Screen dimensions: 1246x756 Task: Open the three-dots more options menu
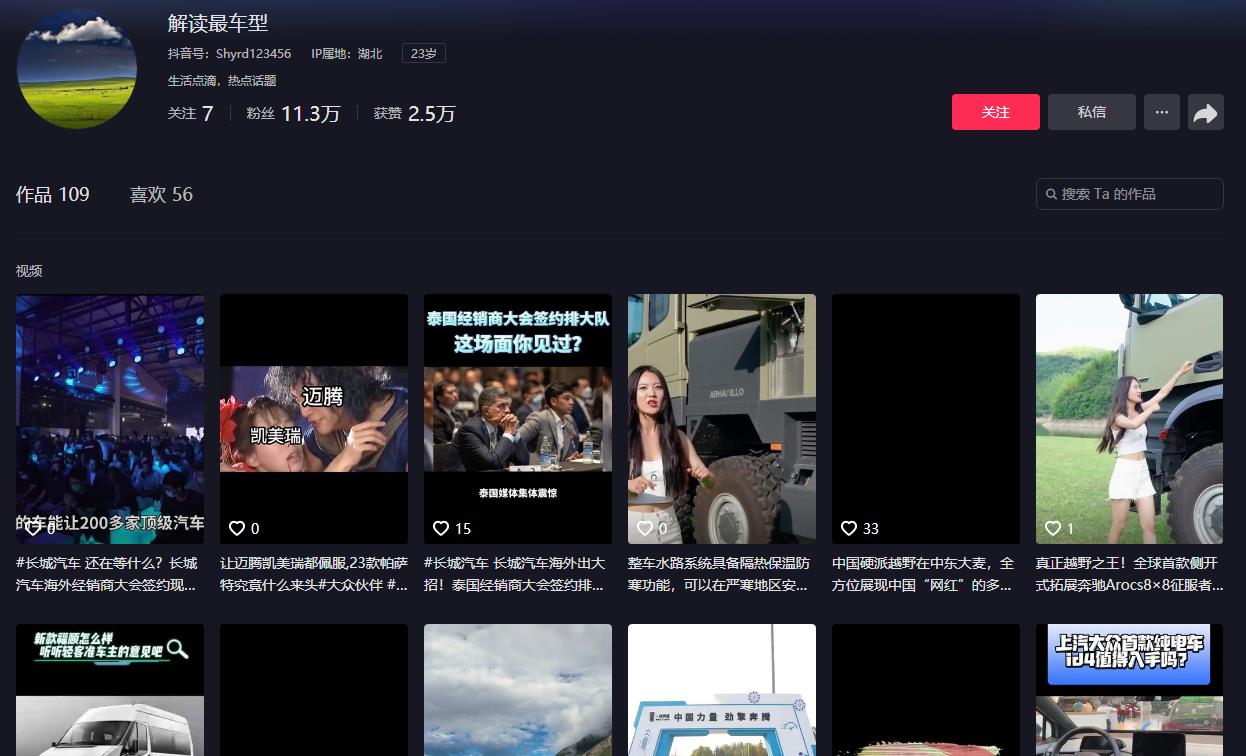(1161, 112)
